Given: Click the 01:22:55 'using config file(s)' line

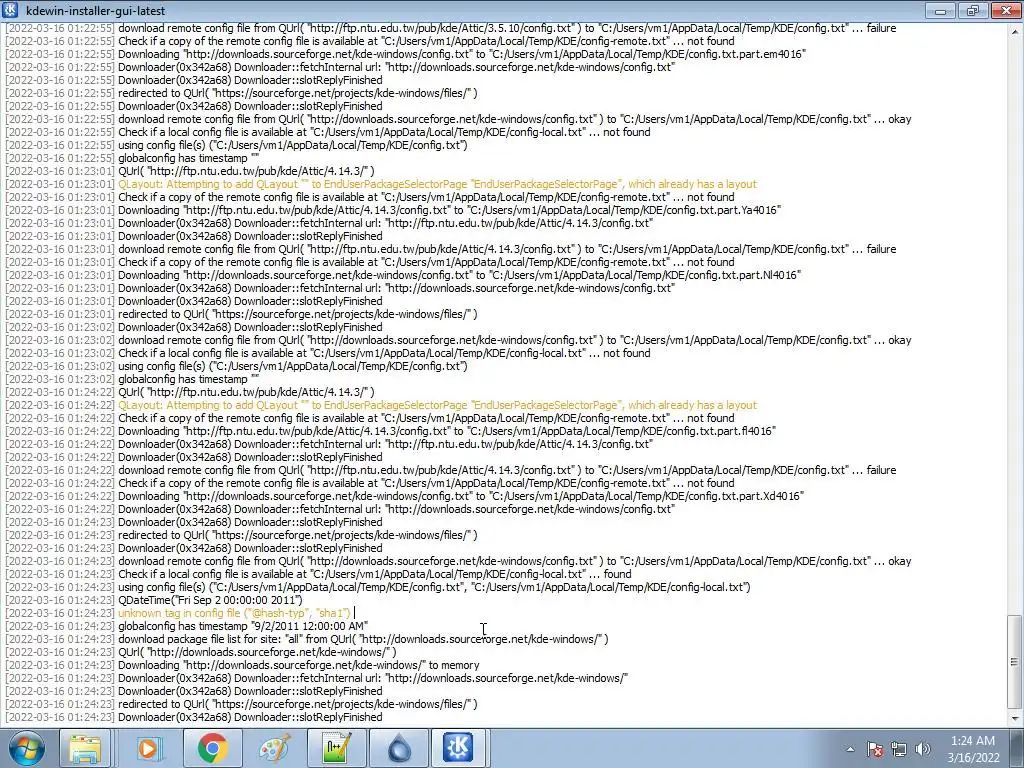Looking at the screenshot, I should coord(236,145).
